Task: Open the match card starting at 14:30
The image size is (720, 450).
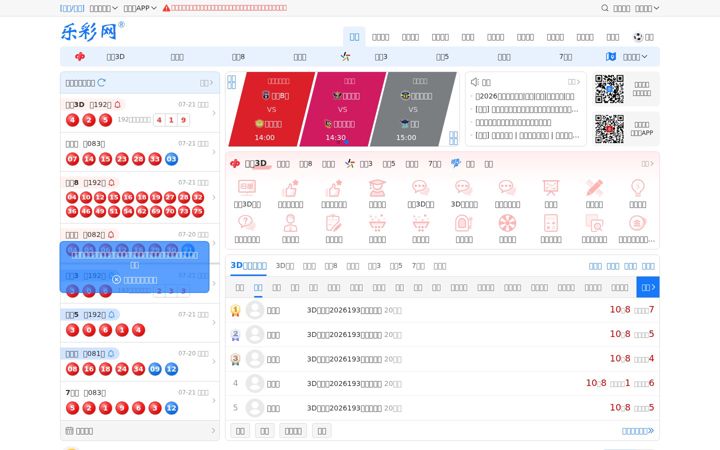Action: coord(343,109)
